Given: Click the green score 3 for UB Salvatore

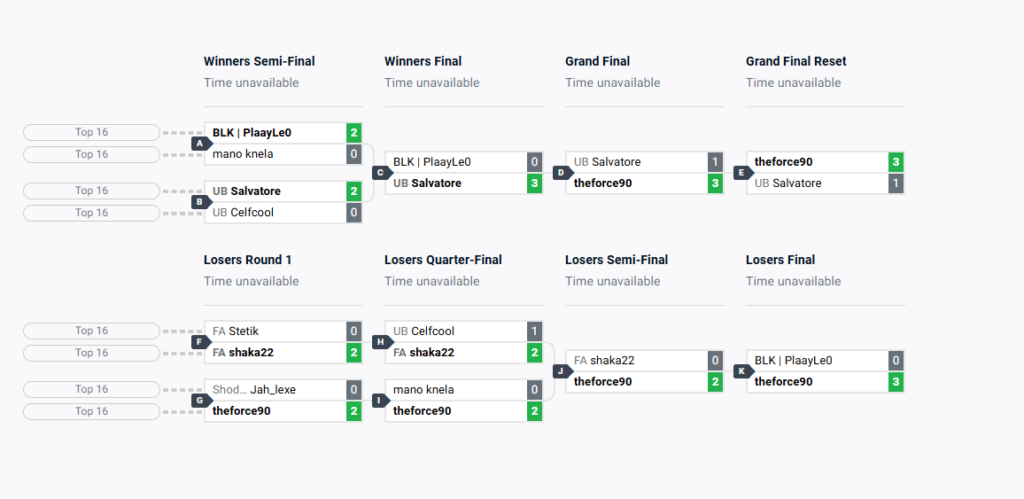Looking at the screenshot, I should point(534,183).
